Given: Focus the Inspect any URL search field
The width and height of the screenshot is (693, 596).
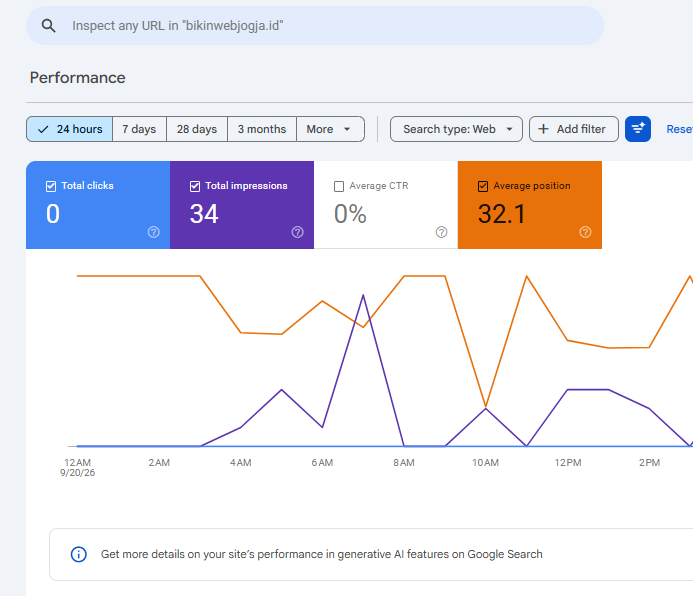Looking at the screenshot, I should (x=315, y=26).
